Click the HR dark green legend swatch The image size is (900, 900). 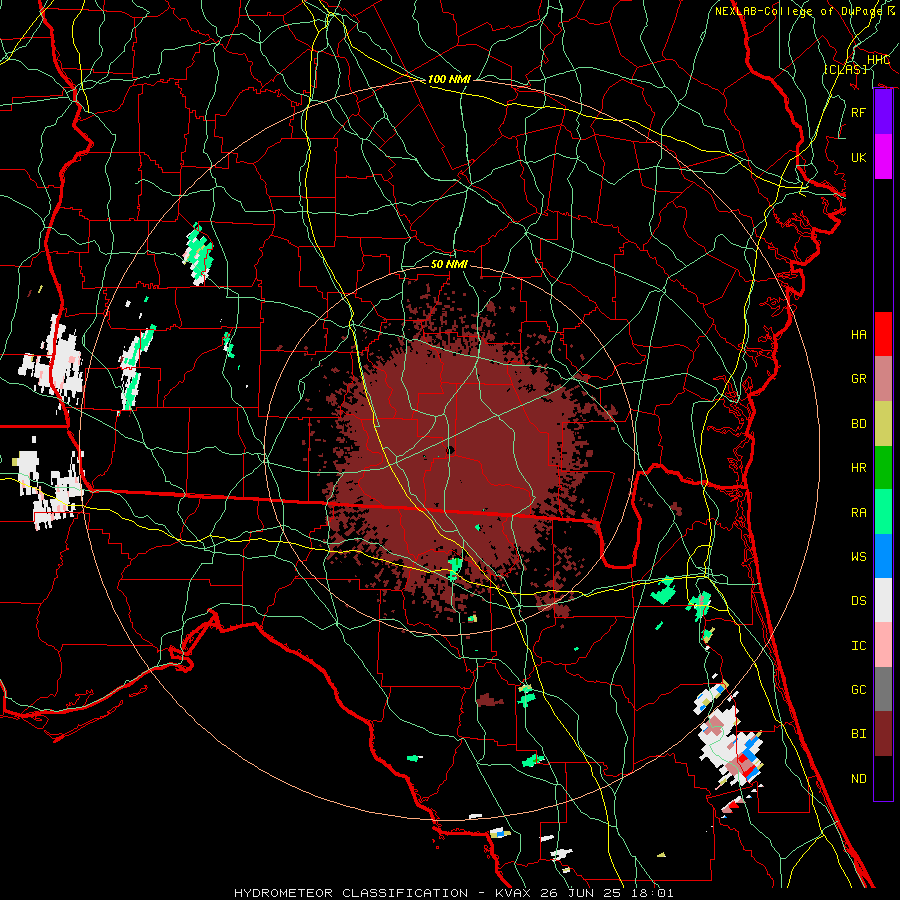tap(883, 468)
